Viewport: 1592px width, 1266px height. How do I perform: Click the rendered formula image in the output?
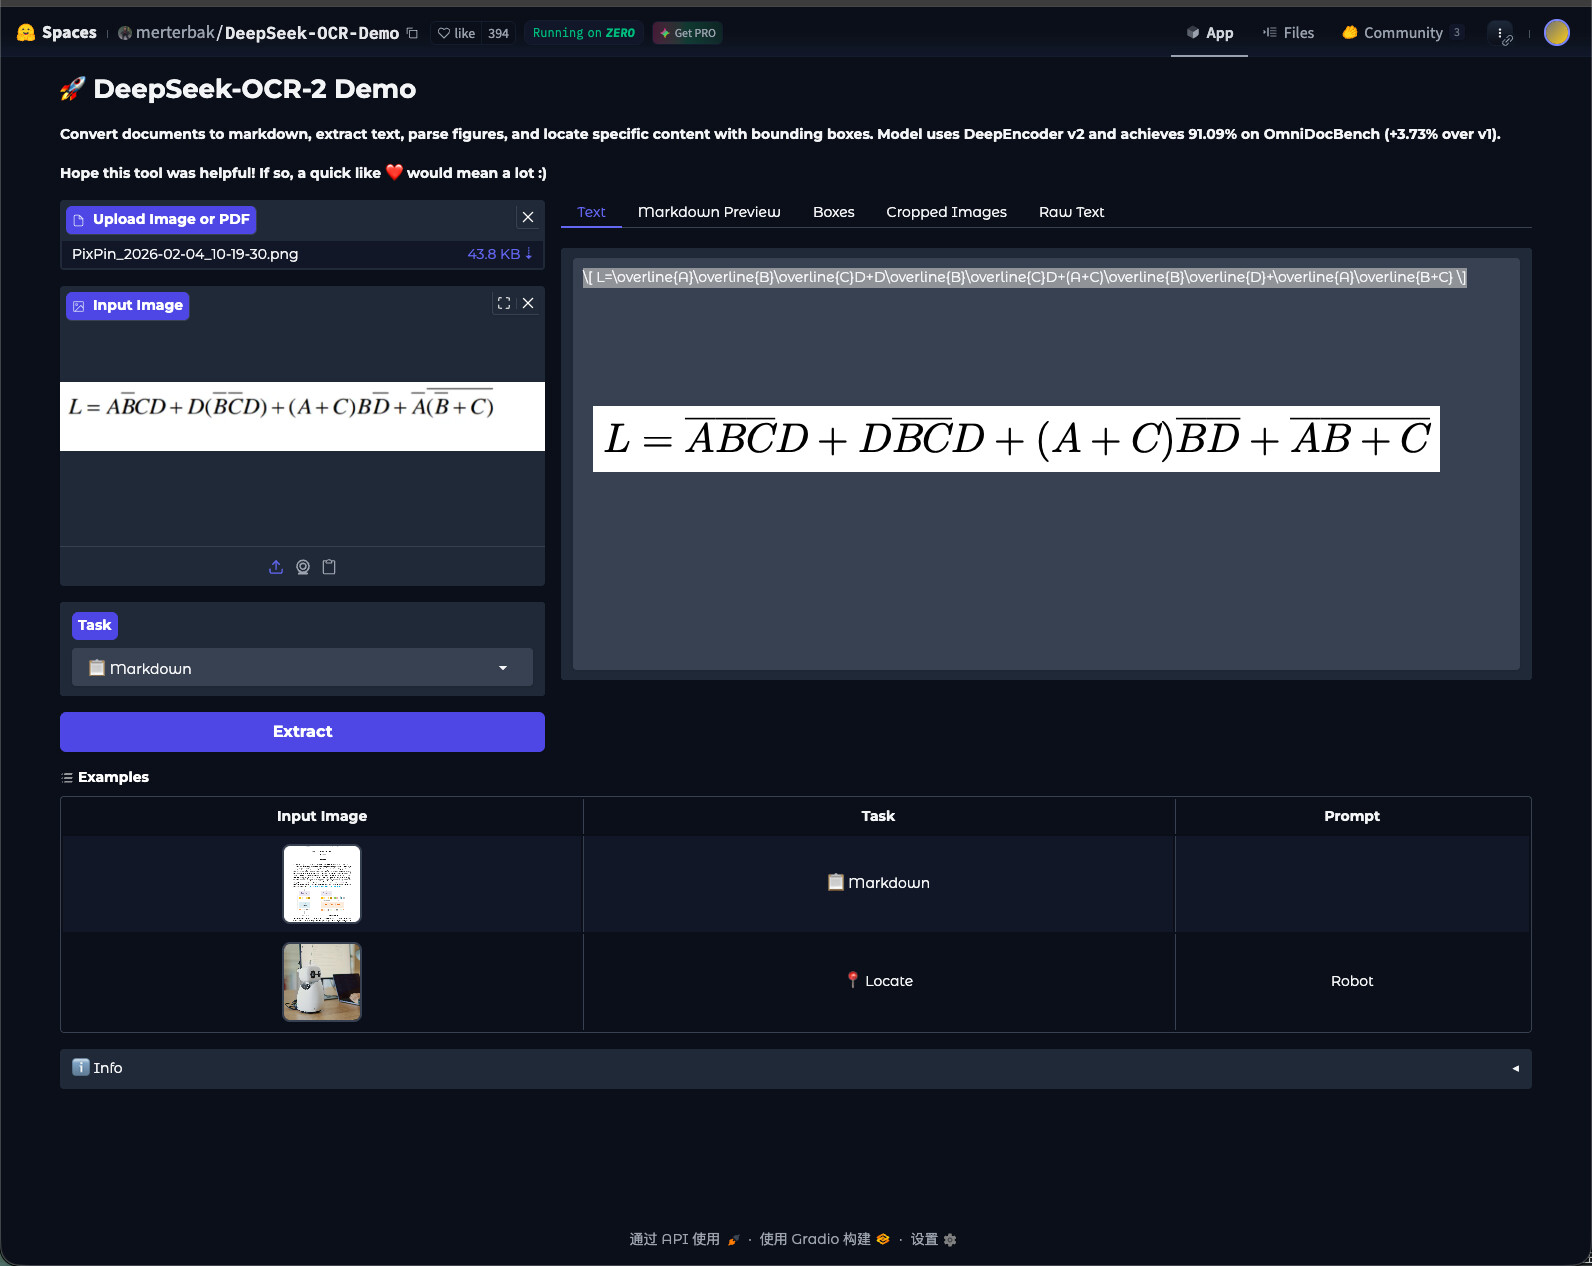click(x=1016, y=439)
